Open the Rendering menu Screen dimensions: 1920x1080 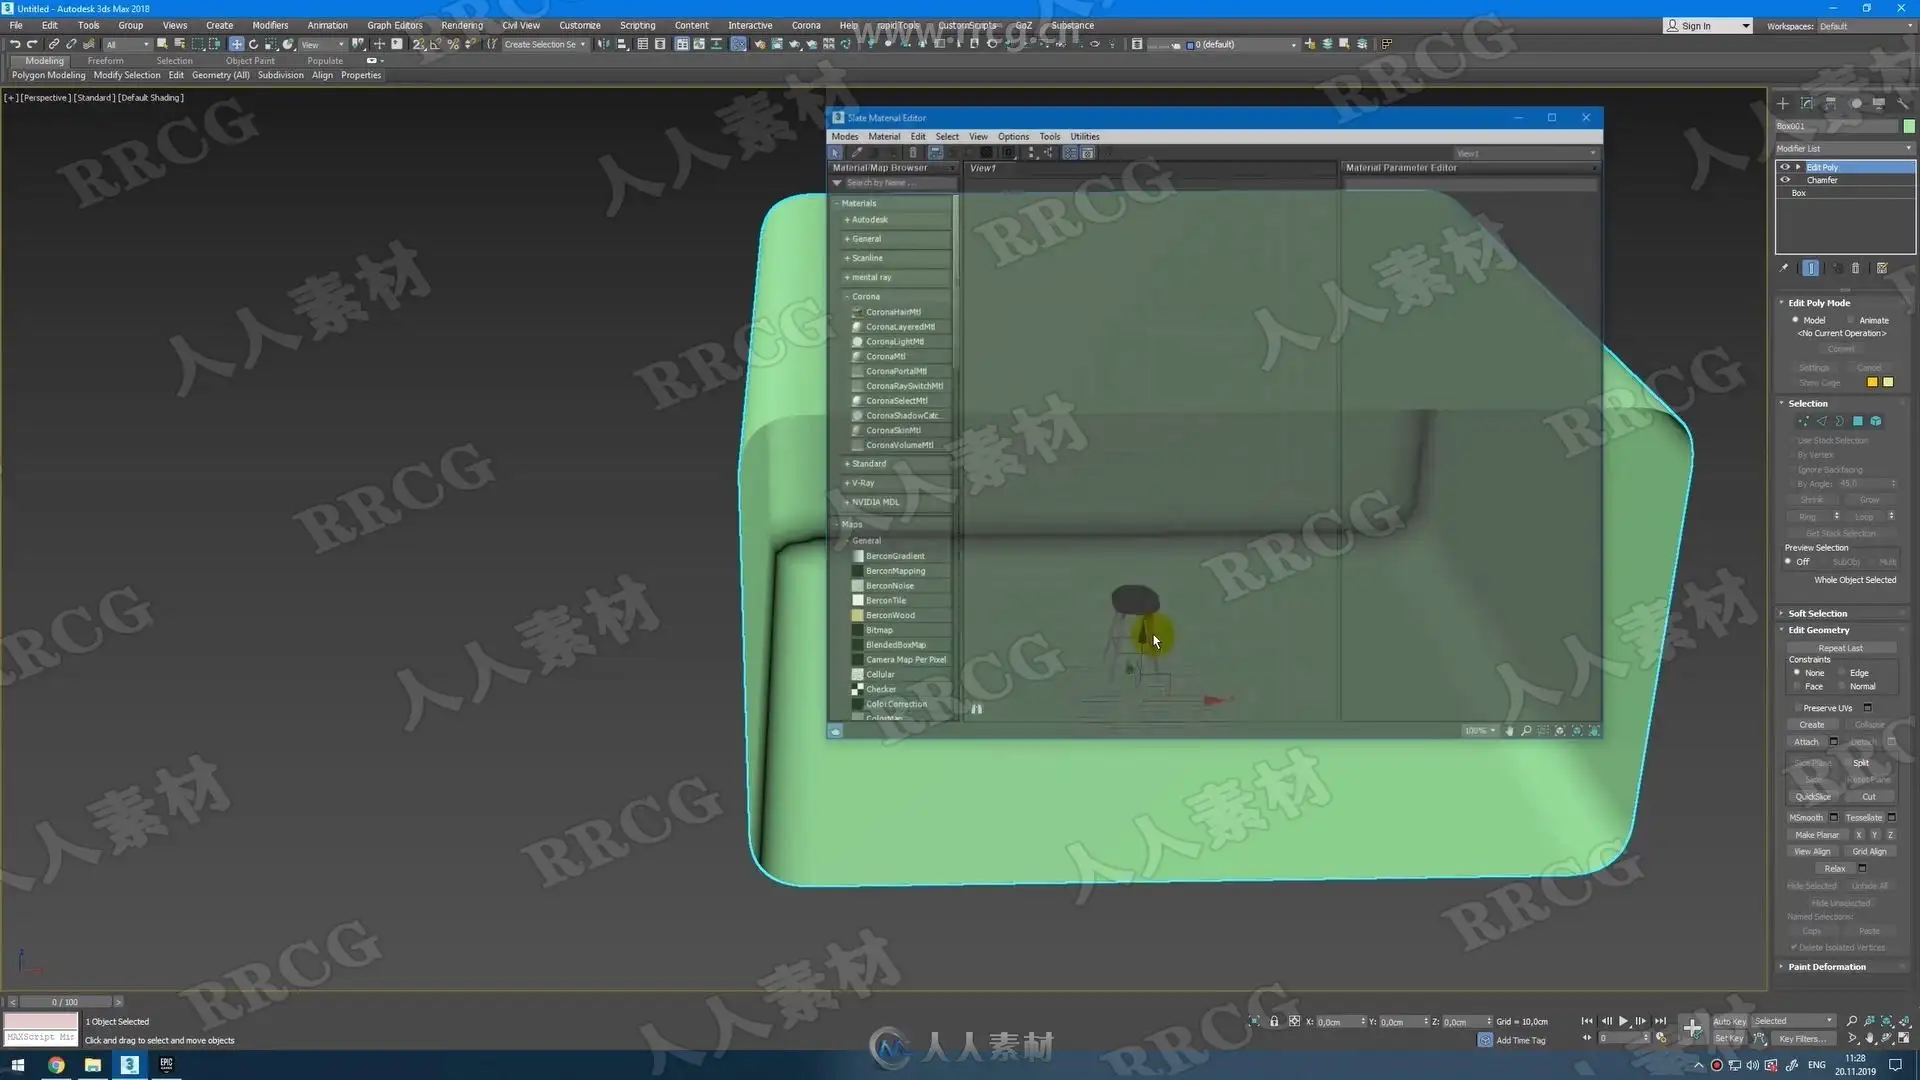click(x=461, y=25)
